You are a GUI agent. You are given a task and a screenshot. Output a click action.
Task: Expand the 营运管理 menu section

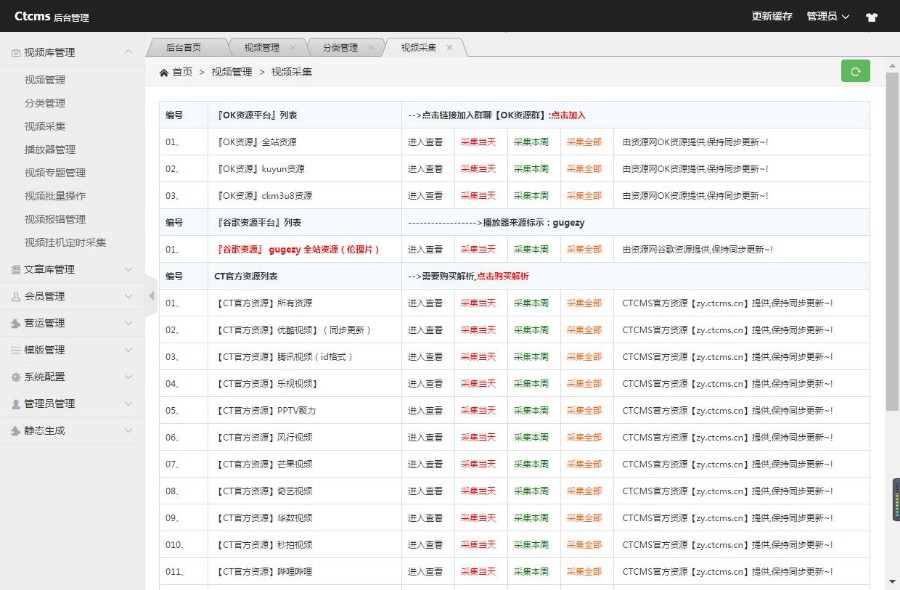coord(129,323)
